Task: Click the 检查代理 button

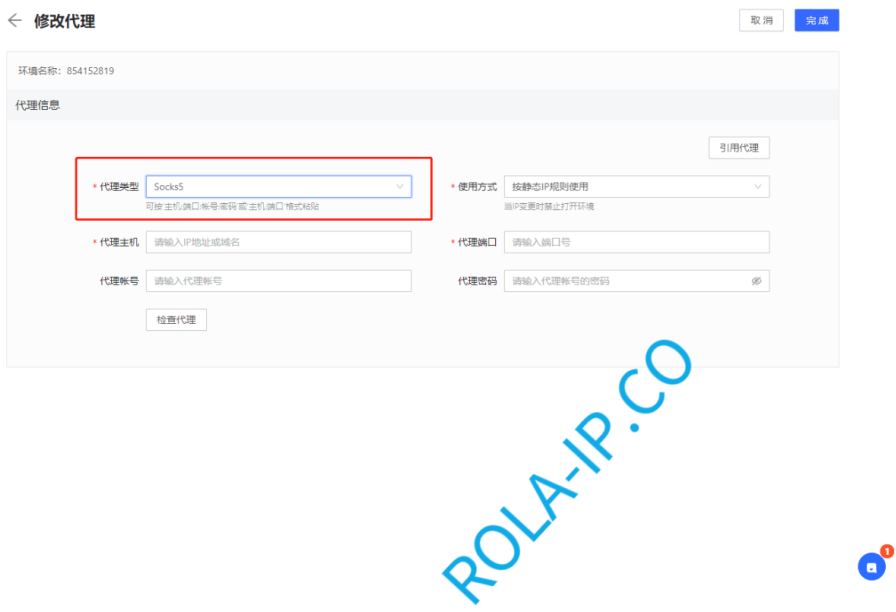Action: pyautogui.click(x=176, y=320)
